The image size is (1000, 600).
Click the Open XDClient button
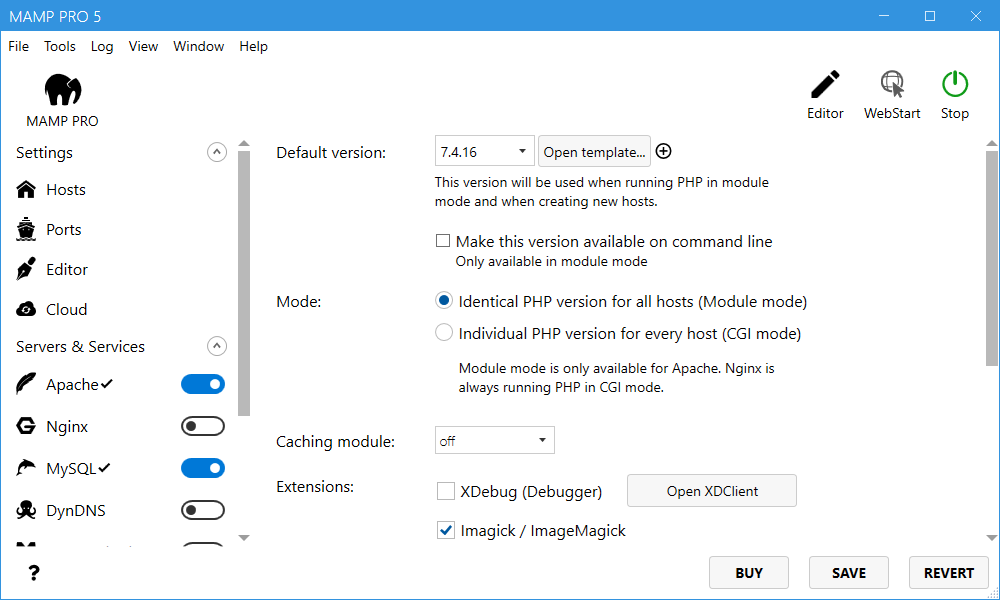[x=712, y=491]
